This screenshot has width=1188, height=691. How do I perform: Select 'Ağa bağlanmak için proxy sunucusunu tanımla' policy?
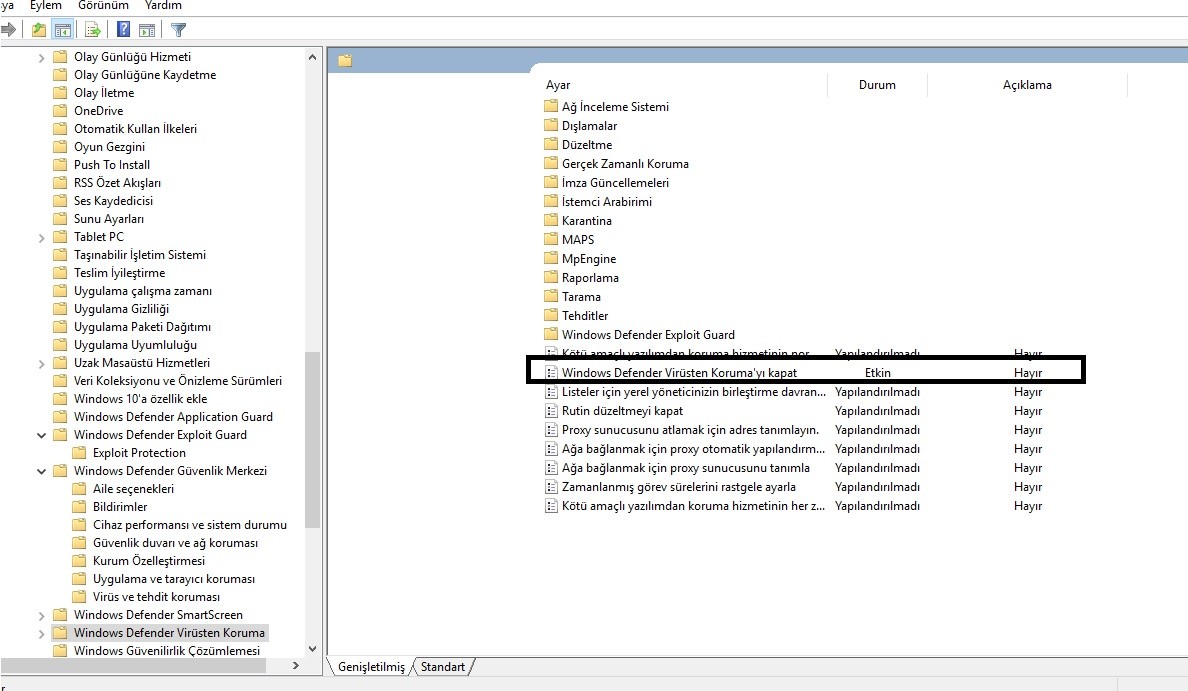686,467
